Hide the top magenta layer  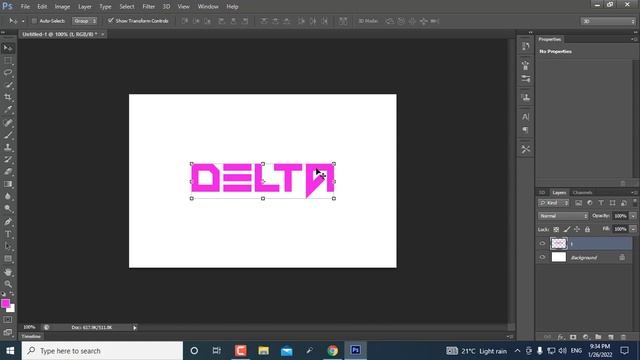(x=542, y=244)
